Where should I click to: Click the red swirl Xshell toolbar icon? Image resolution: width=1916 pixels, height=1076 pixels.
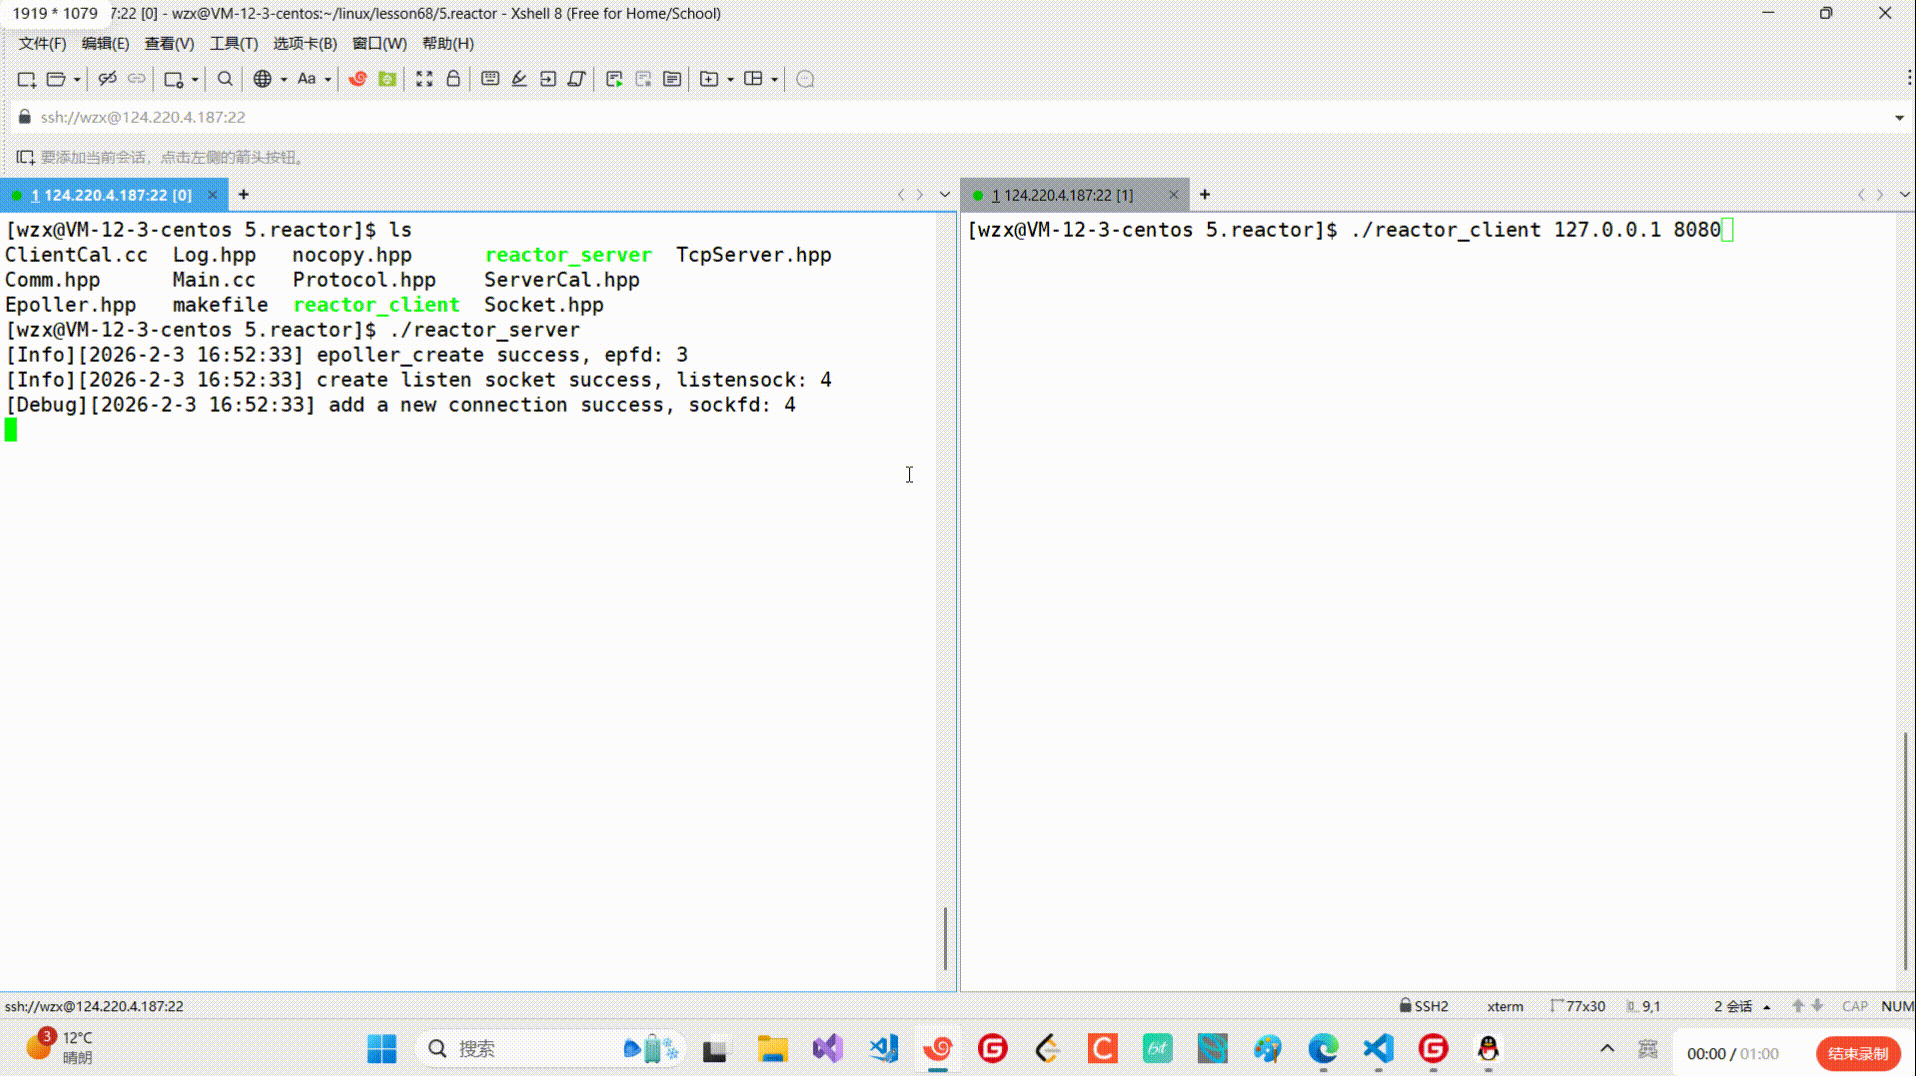pyautogui.click(x=357, y=79)
